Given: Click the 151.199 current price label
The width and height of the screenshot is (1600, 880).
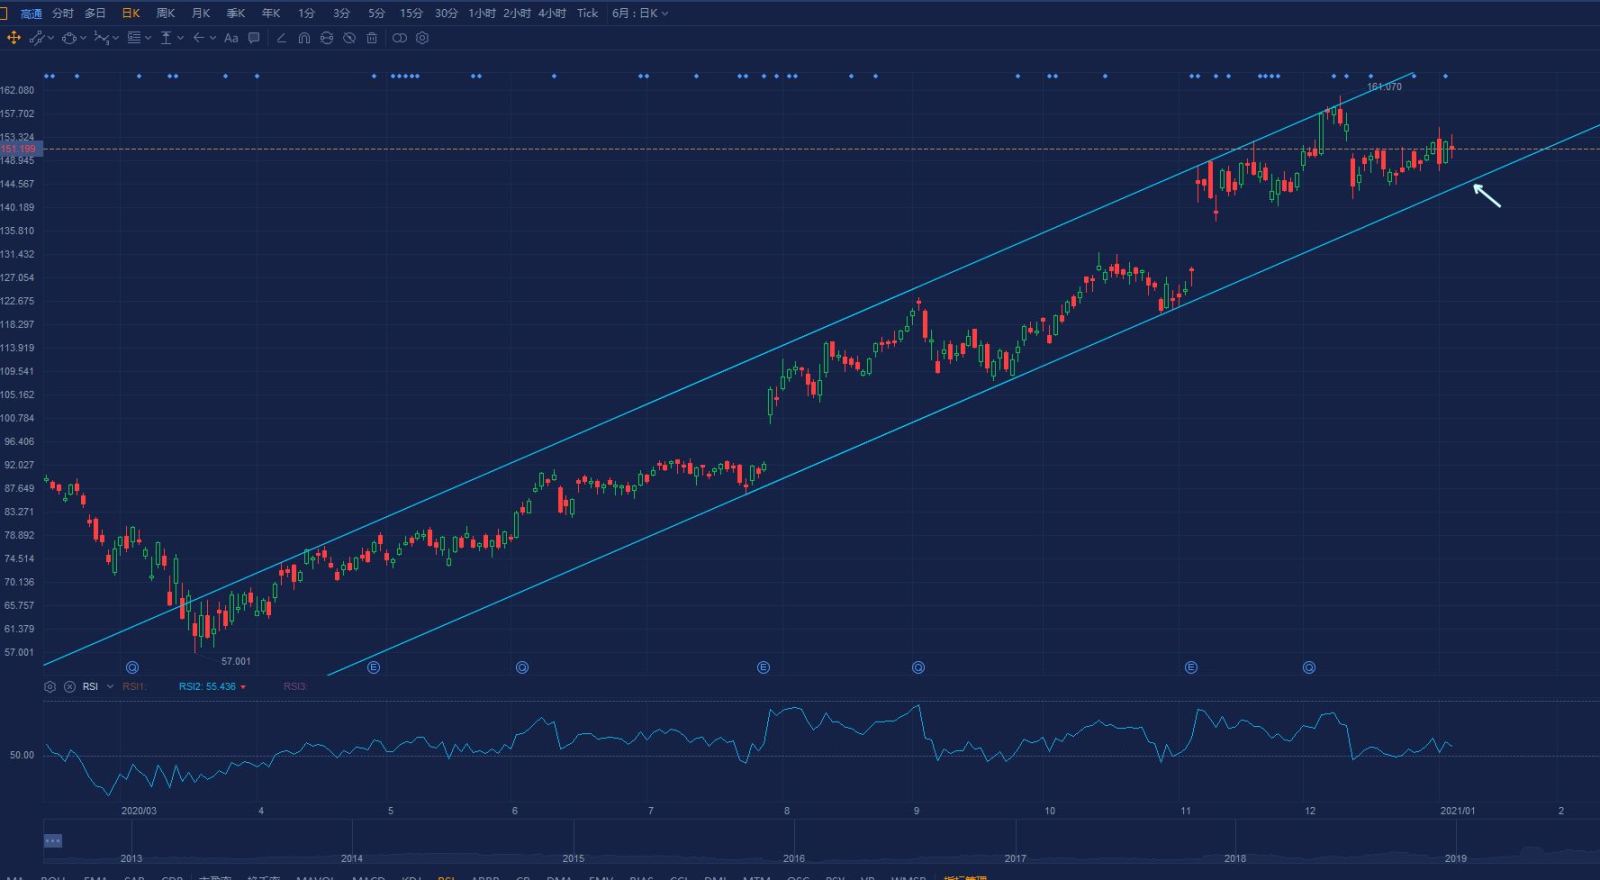Looking at the screenshot, I should (x=19, y=149).
